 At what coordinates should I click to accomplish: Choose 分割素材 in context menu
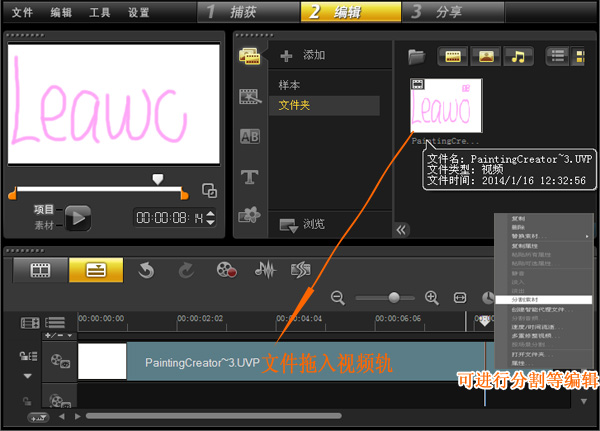click(x=543, y=299)
